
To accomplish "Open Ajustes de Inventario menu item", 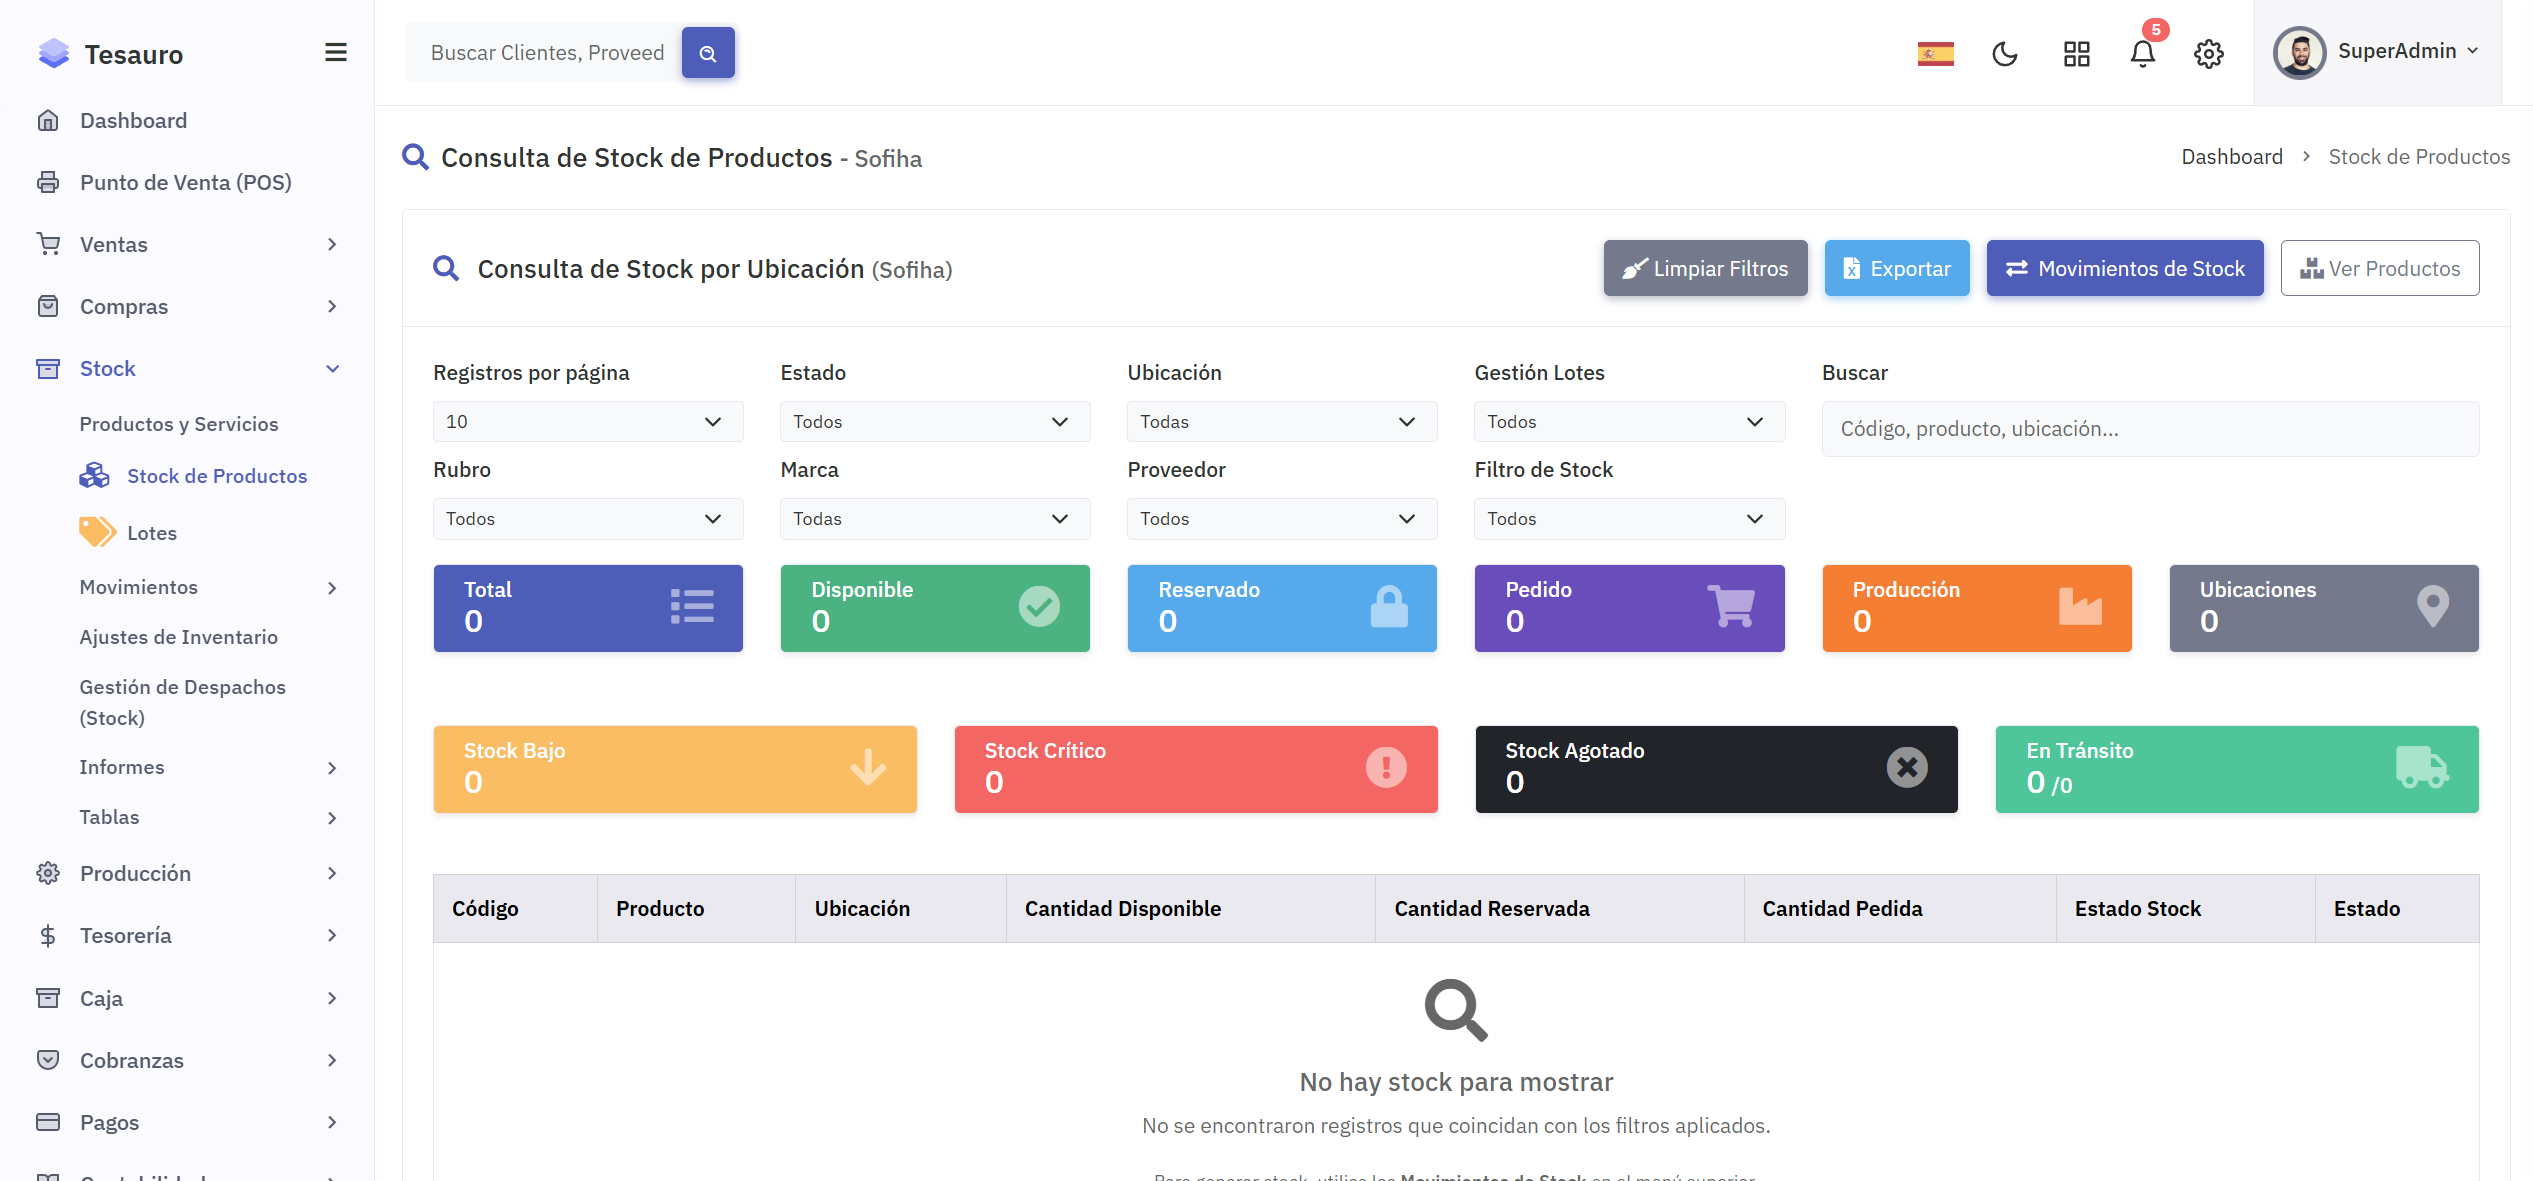I will tap(179, 637).
